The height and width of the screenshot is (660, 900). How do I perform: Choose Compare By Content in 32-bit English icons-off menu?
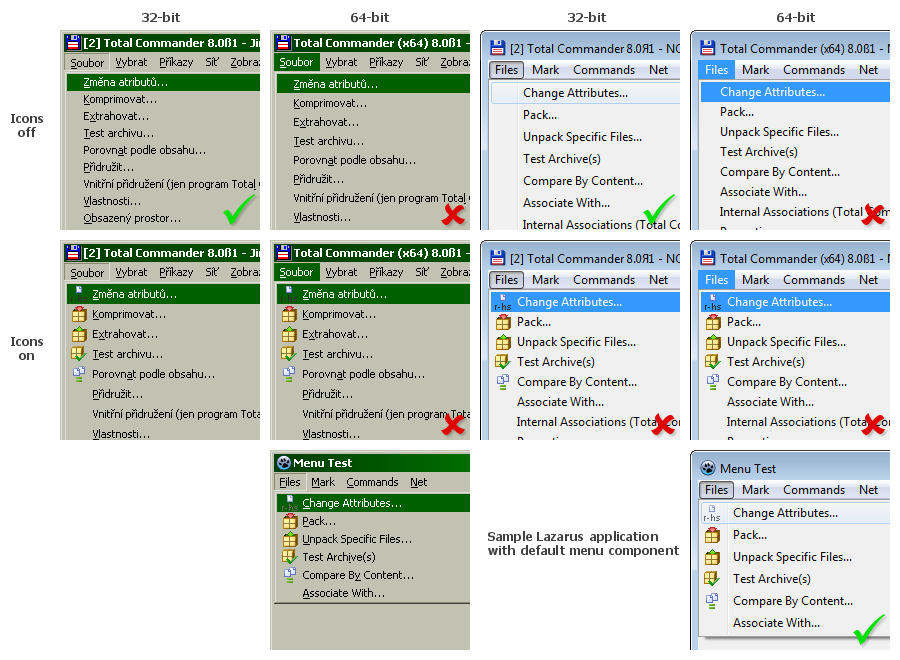point(585,181)
